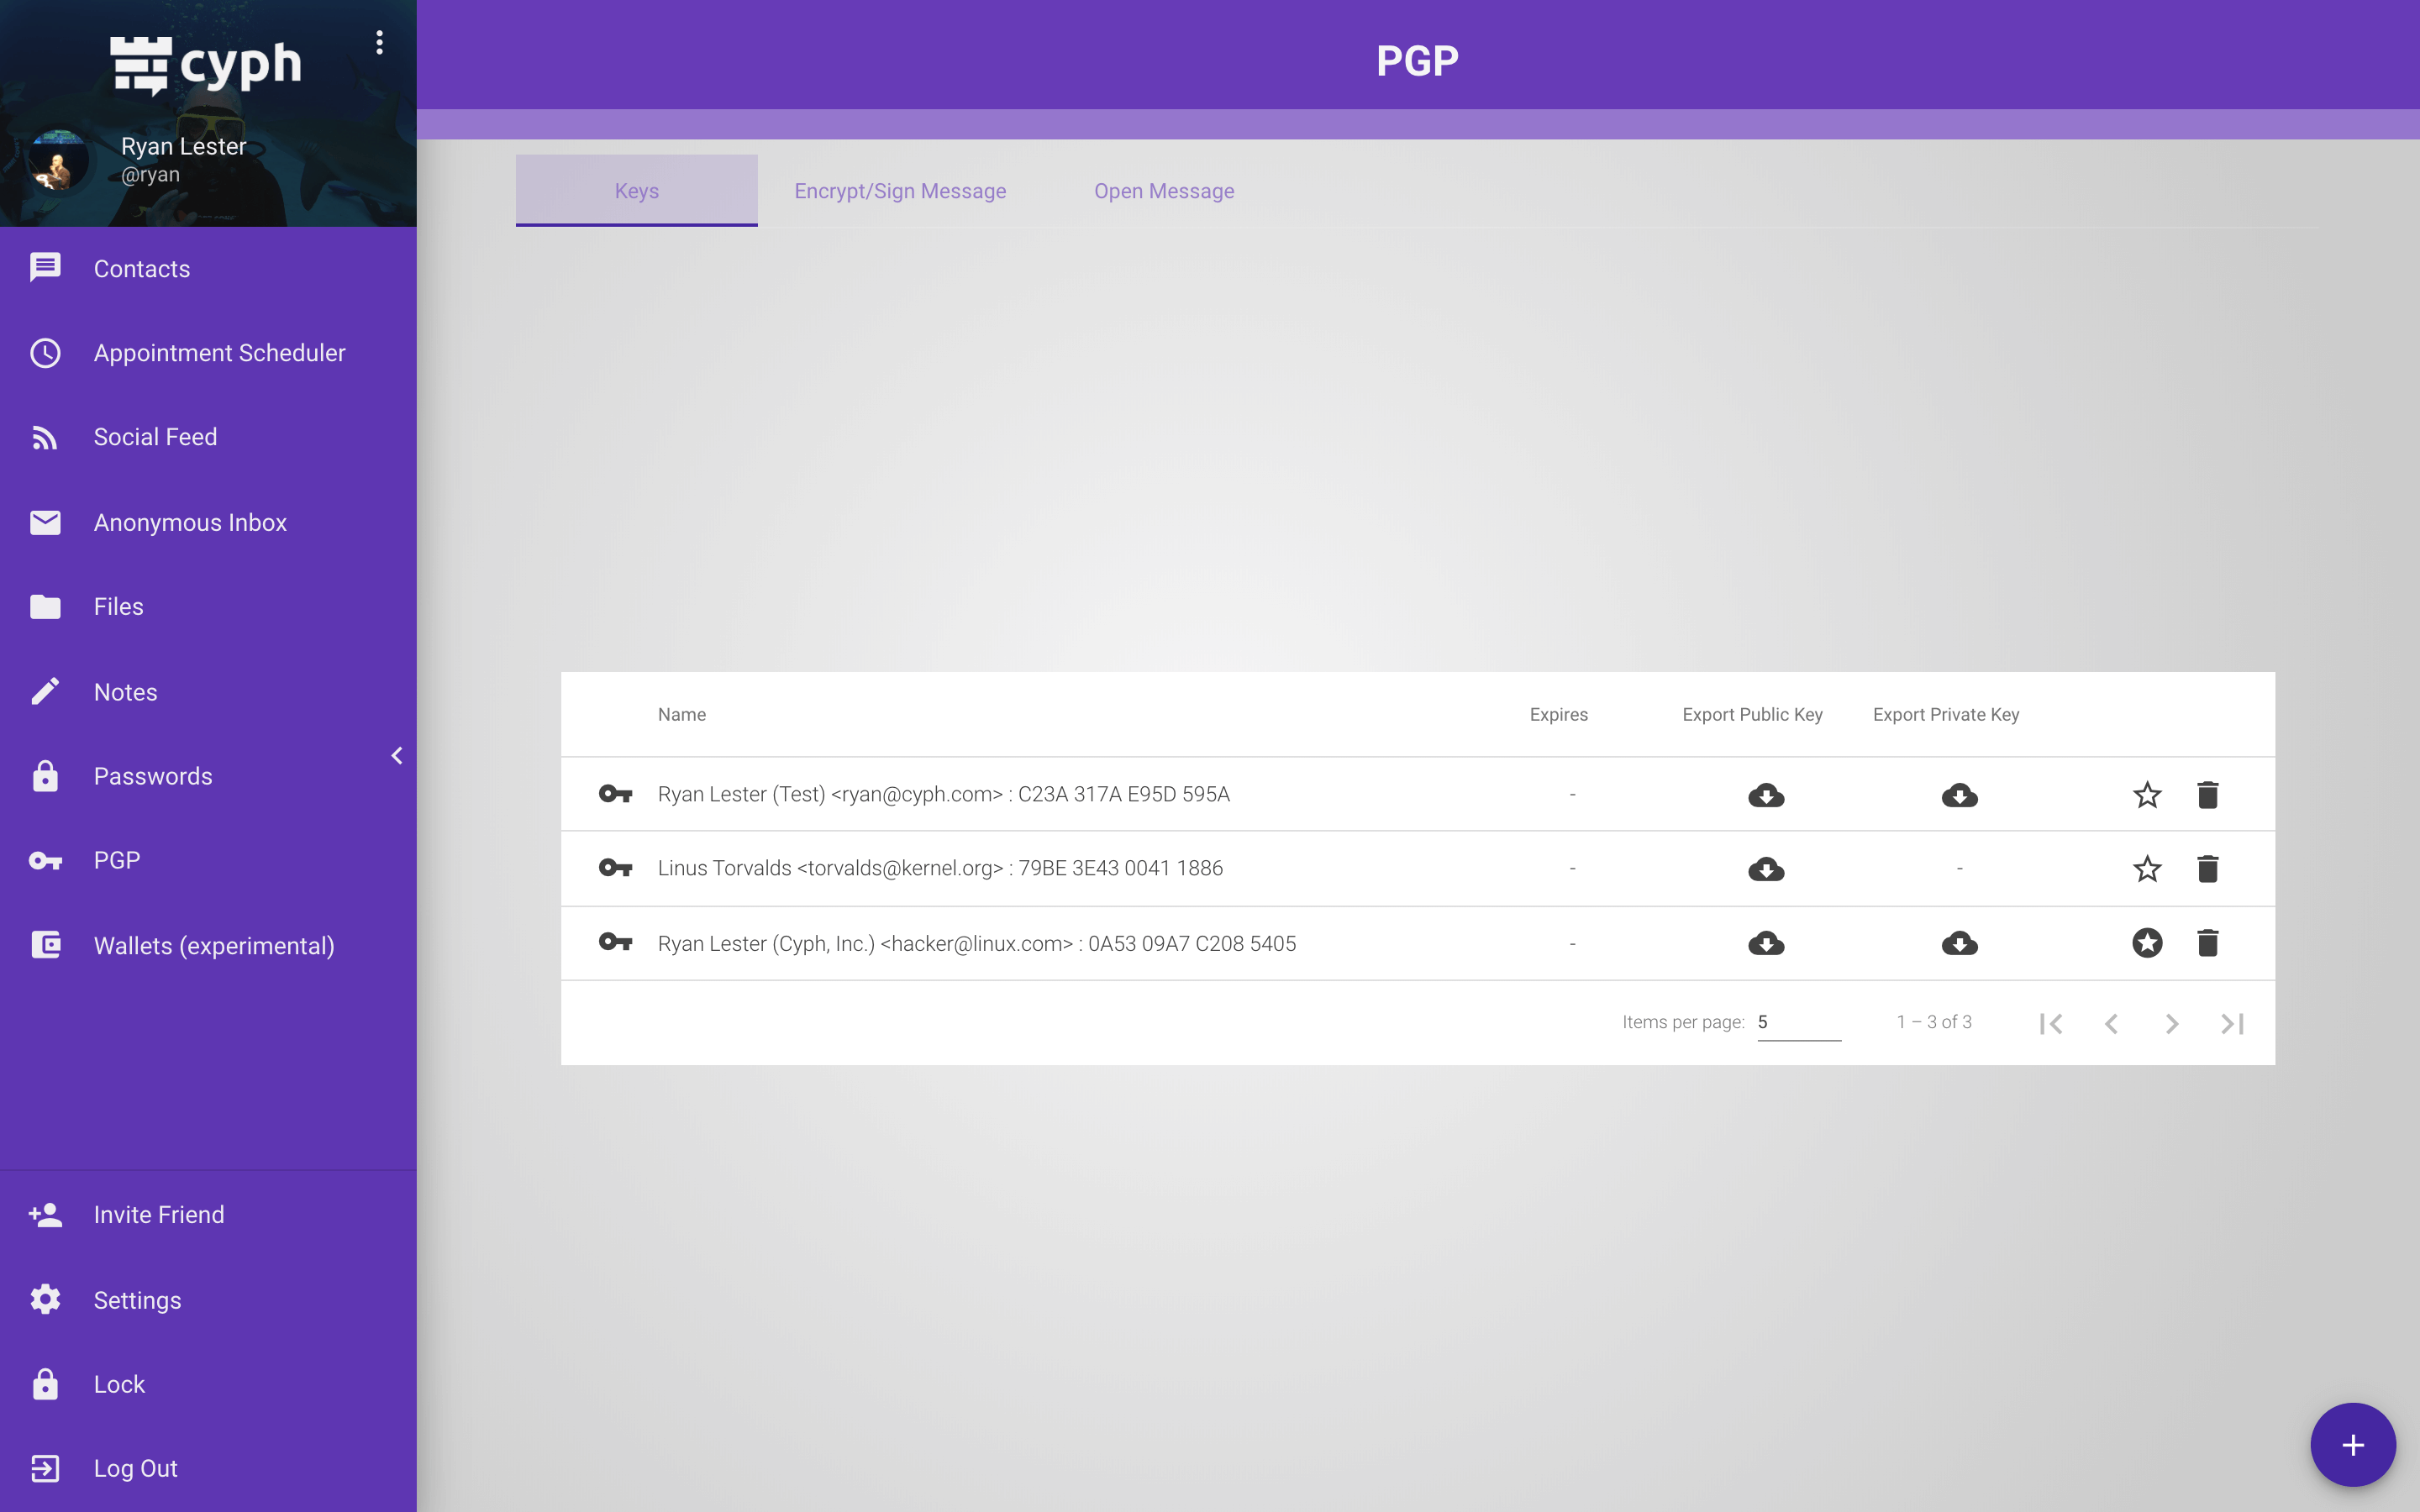Export the public key for Linus Torvalds
This screenshot has width=2420, height=1512.
coord(1766,868)
